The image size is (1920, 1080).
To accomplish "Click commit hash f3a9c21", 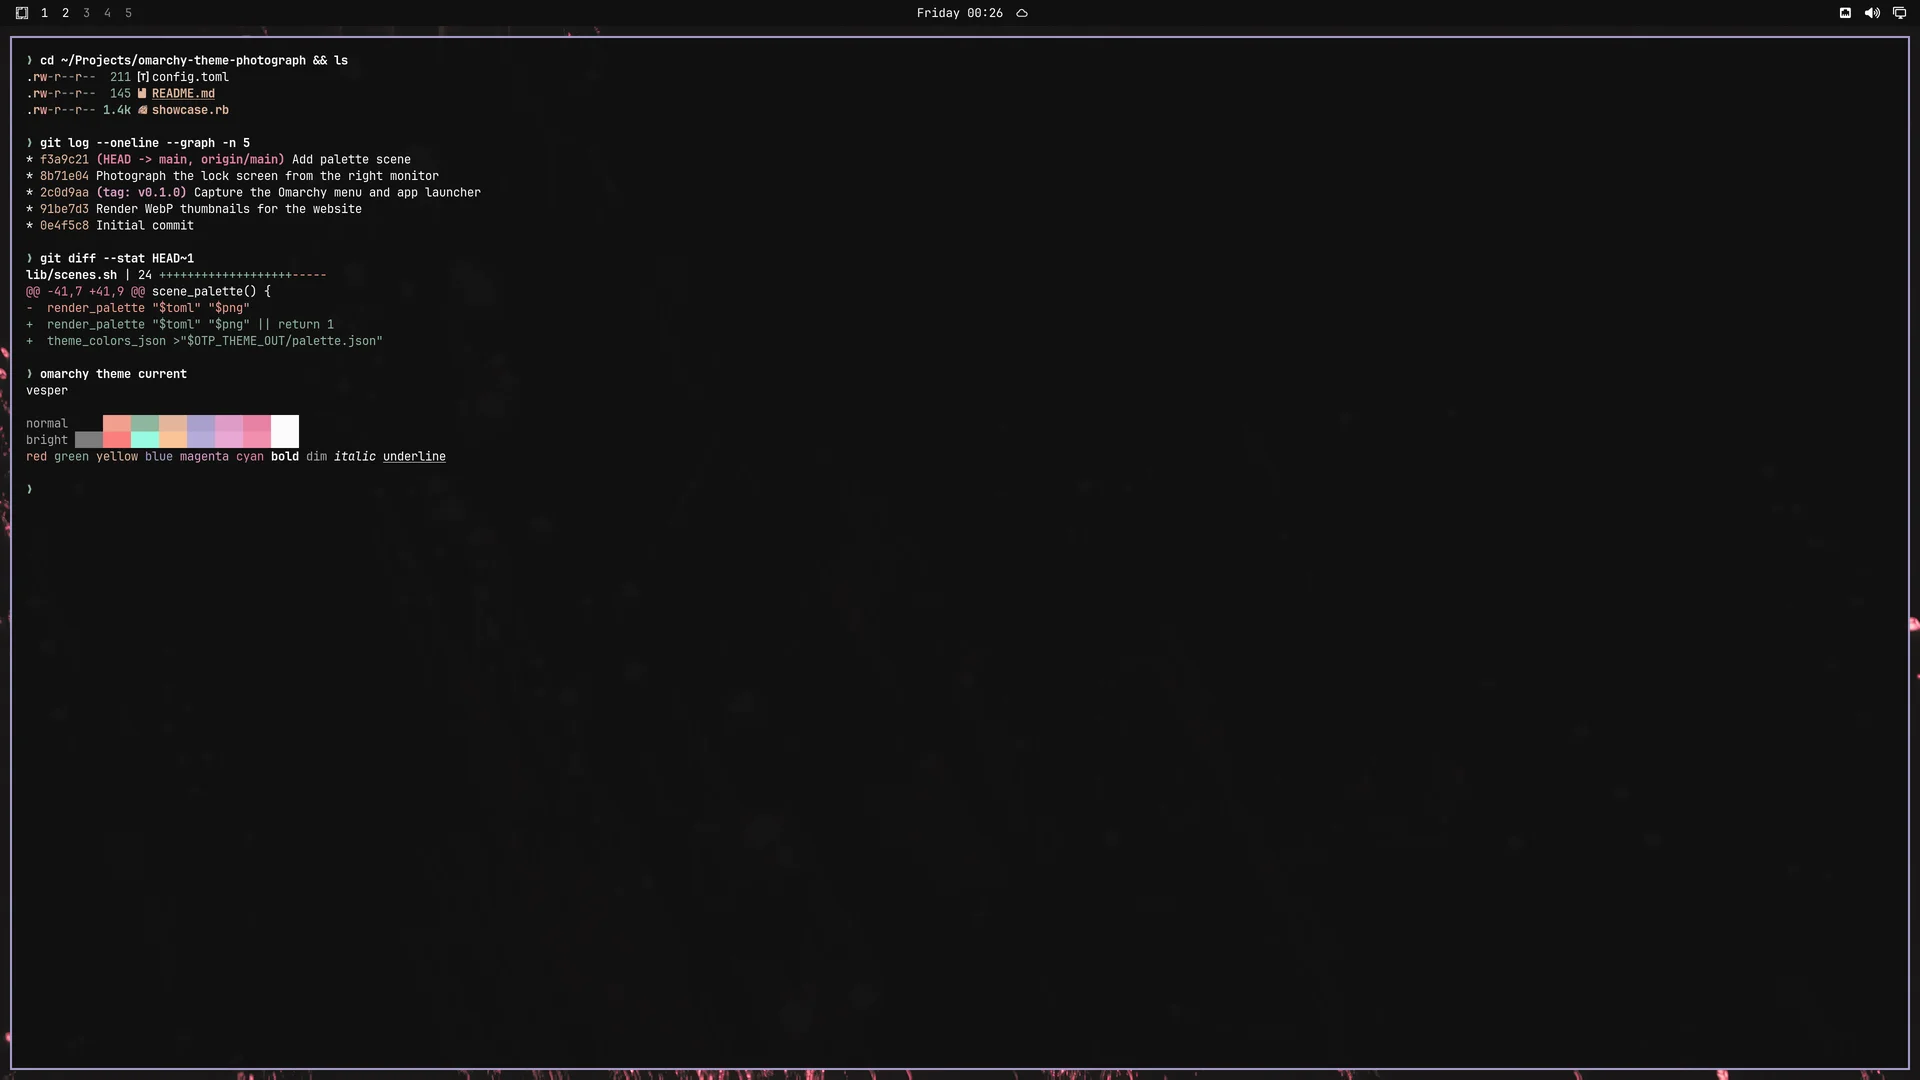I will click(64, 160).
